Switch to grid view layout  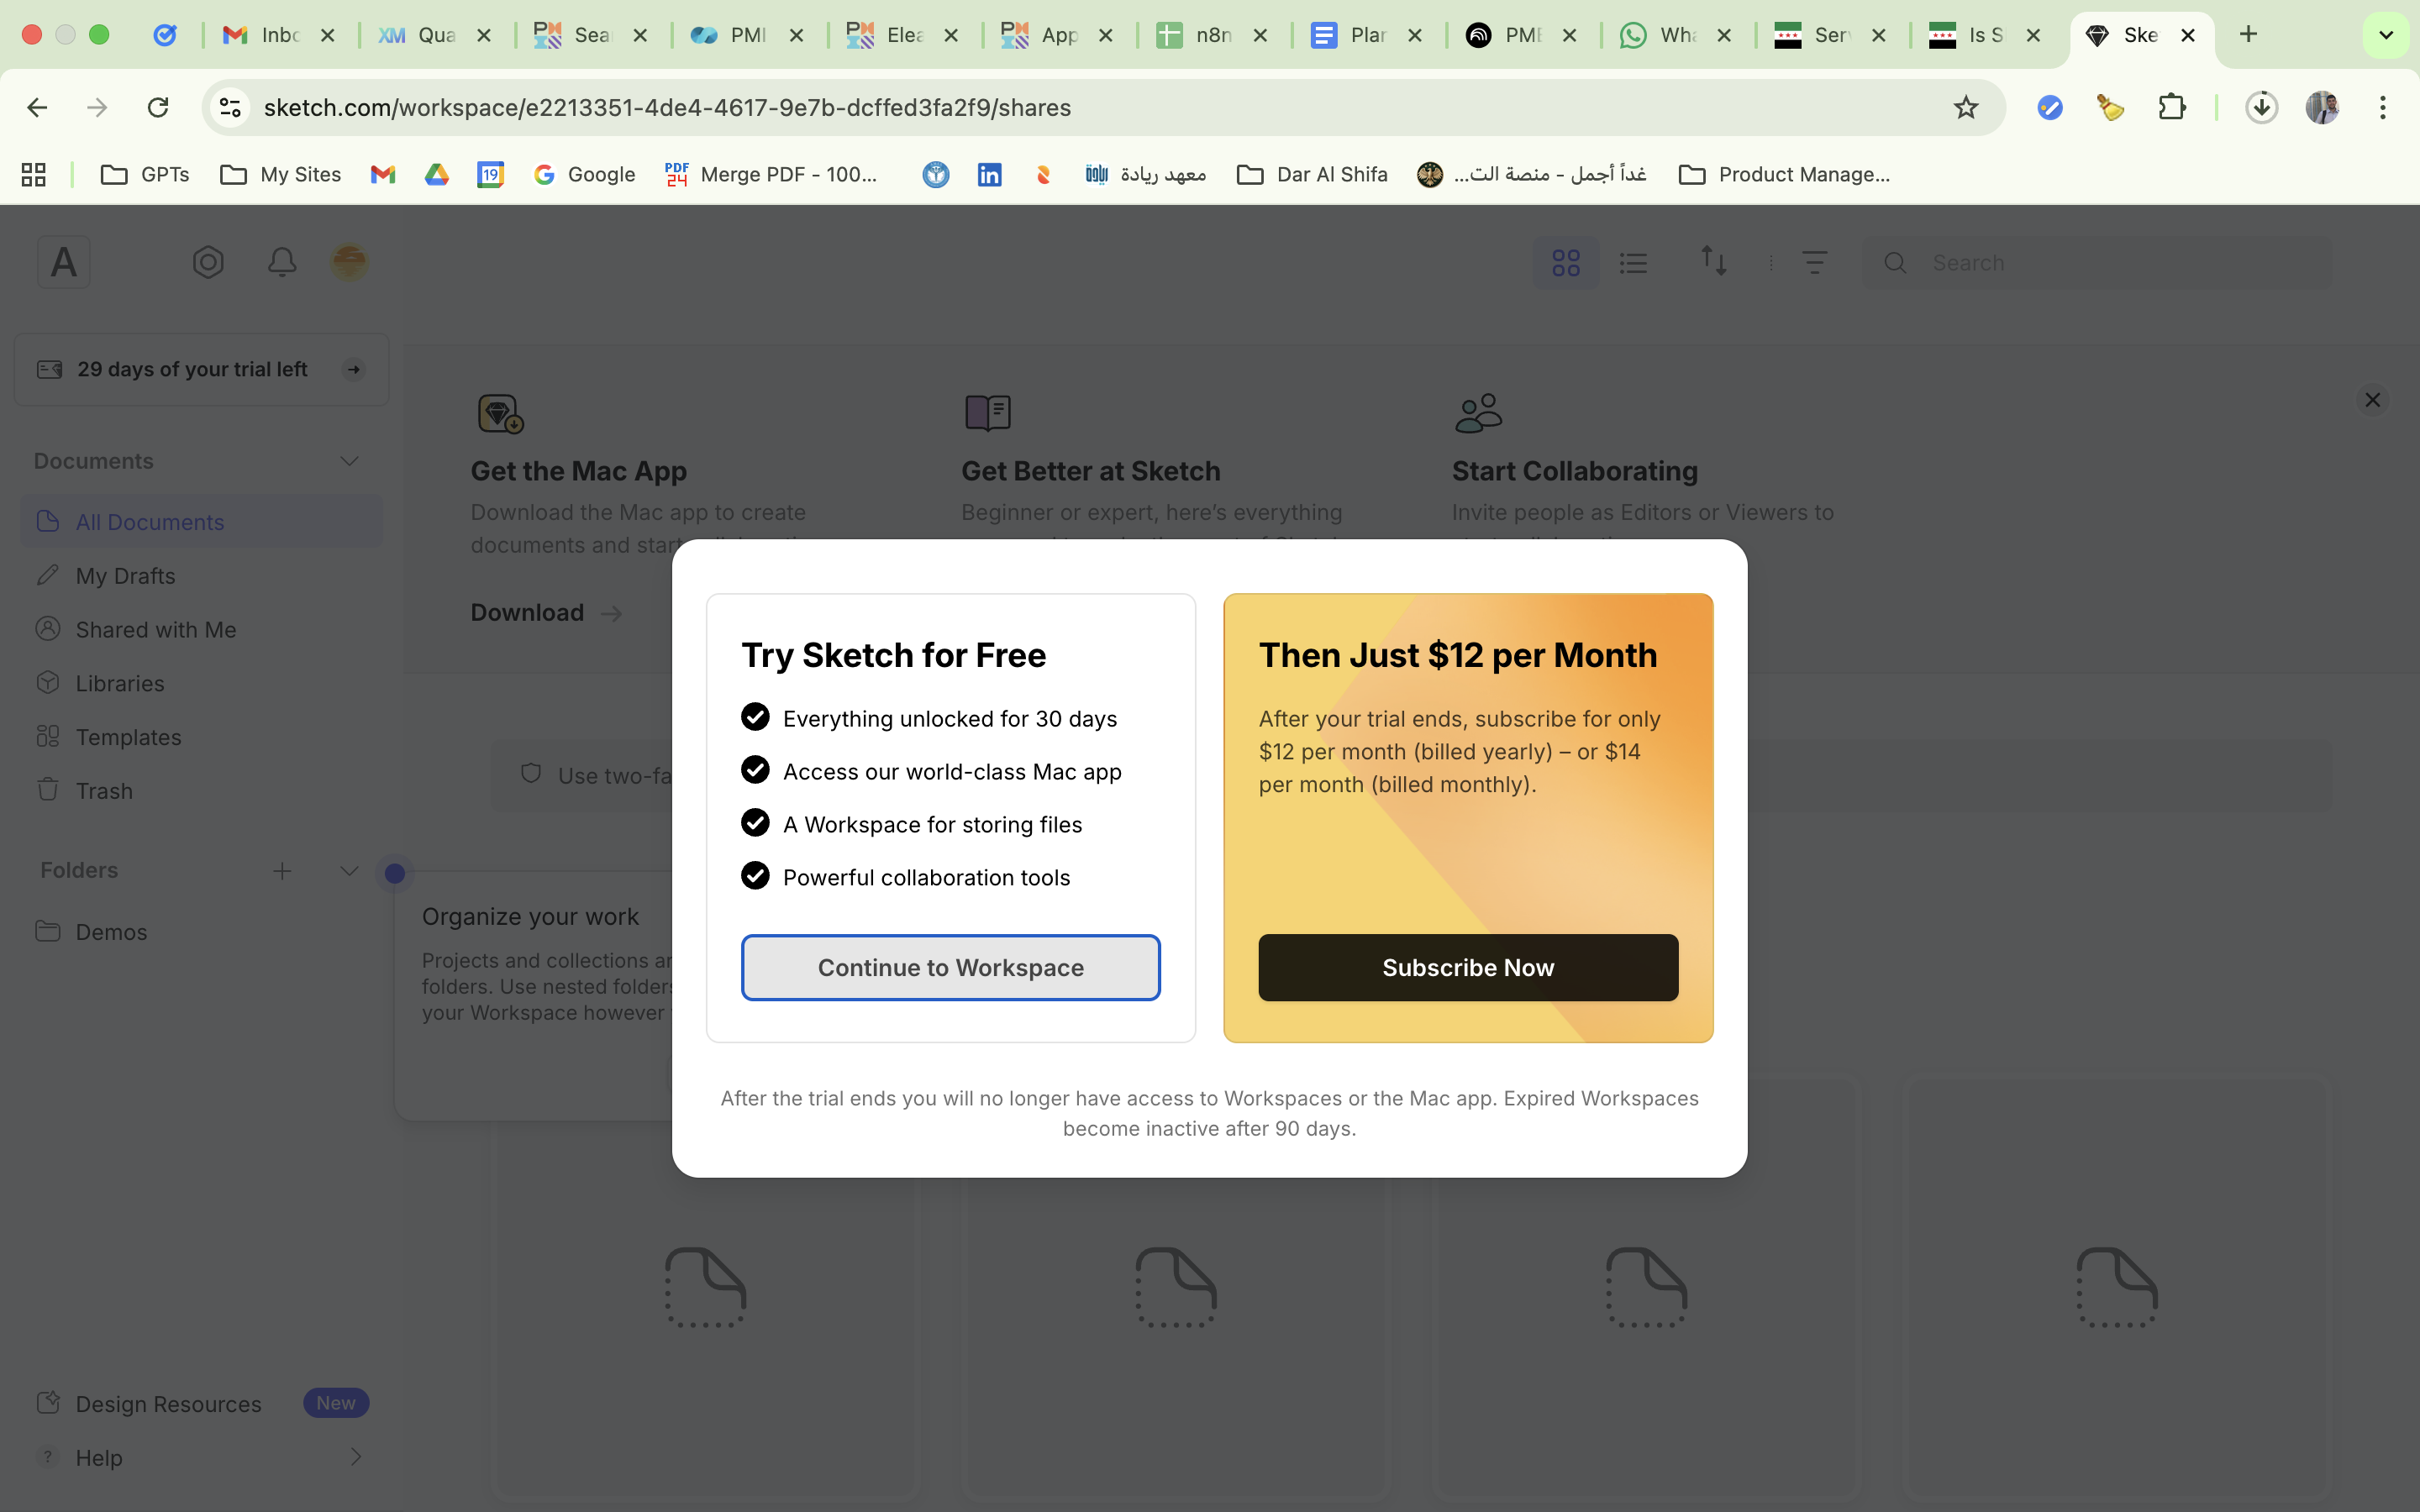(x=1565, y=263)
